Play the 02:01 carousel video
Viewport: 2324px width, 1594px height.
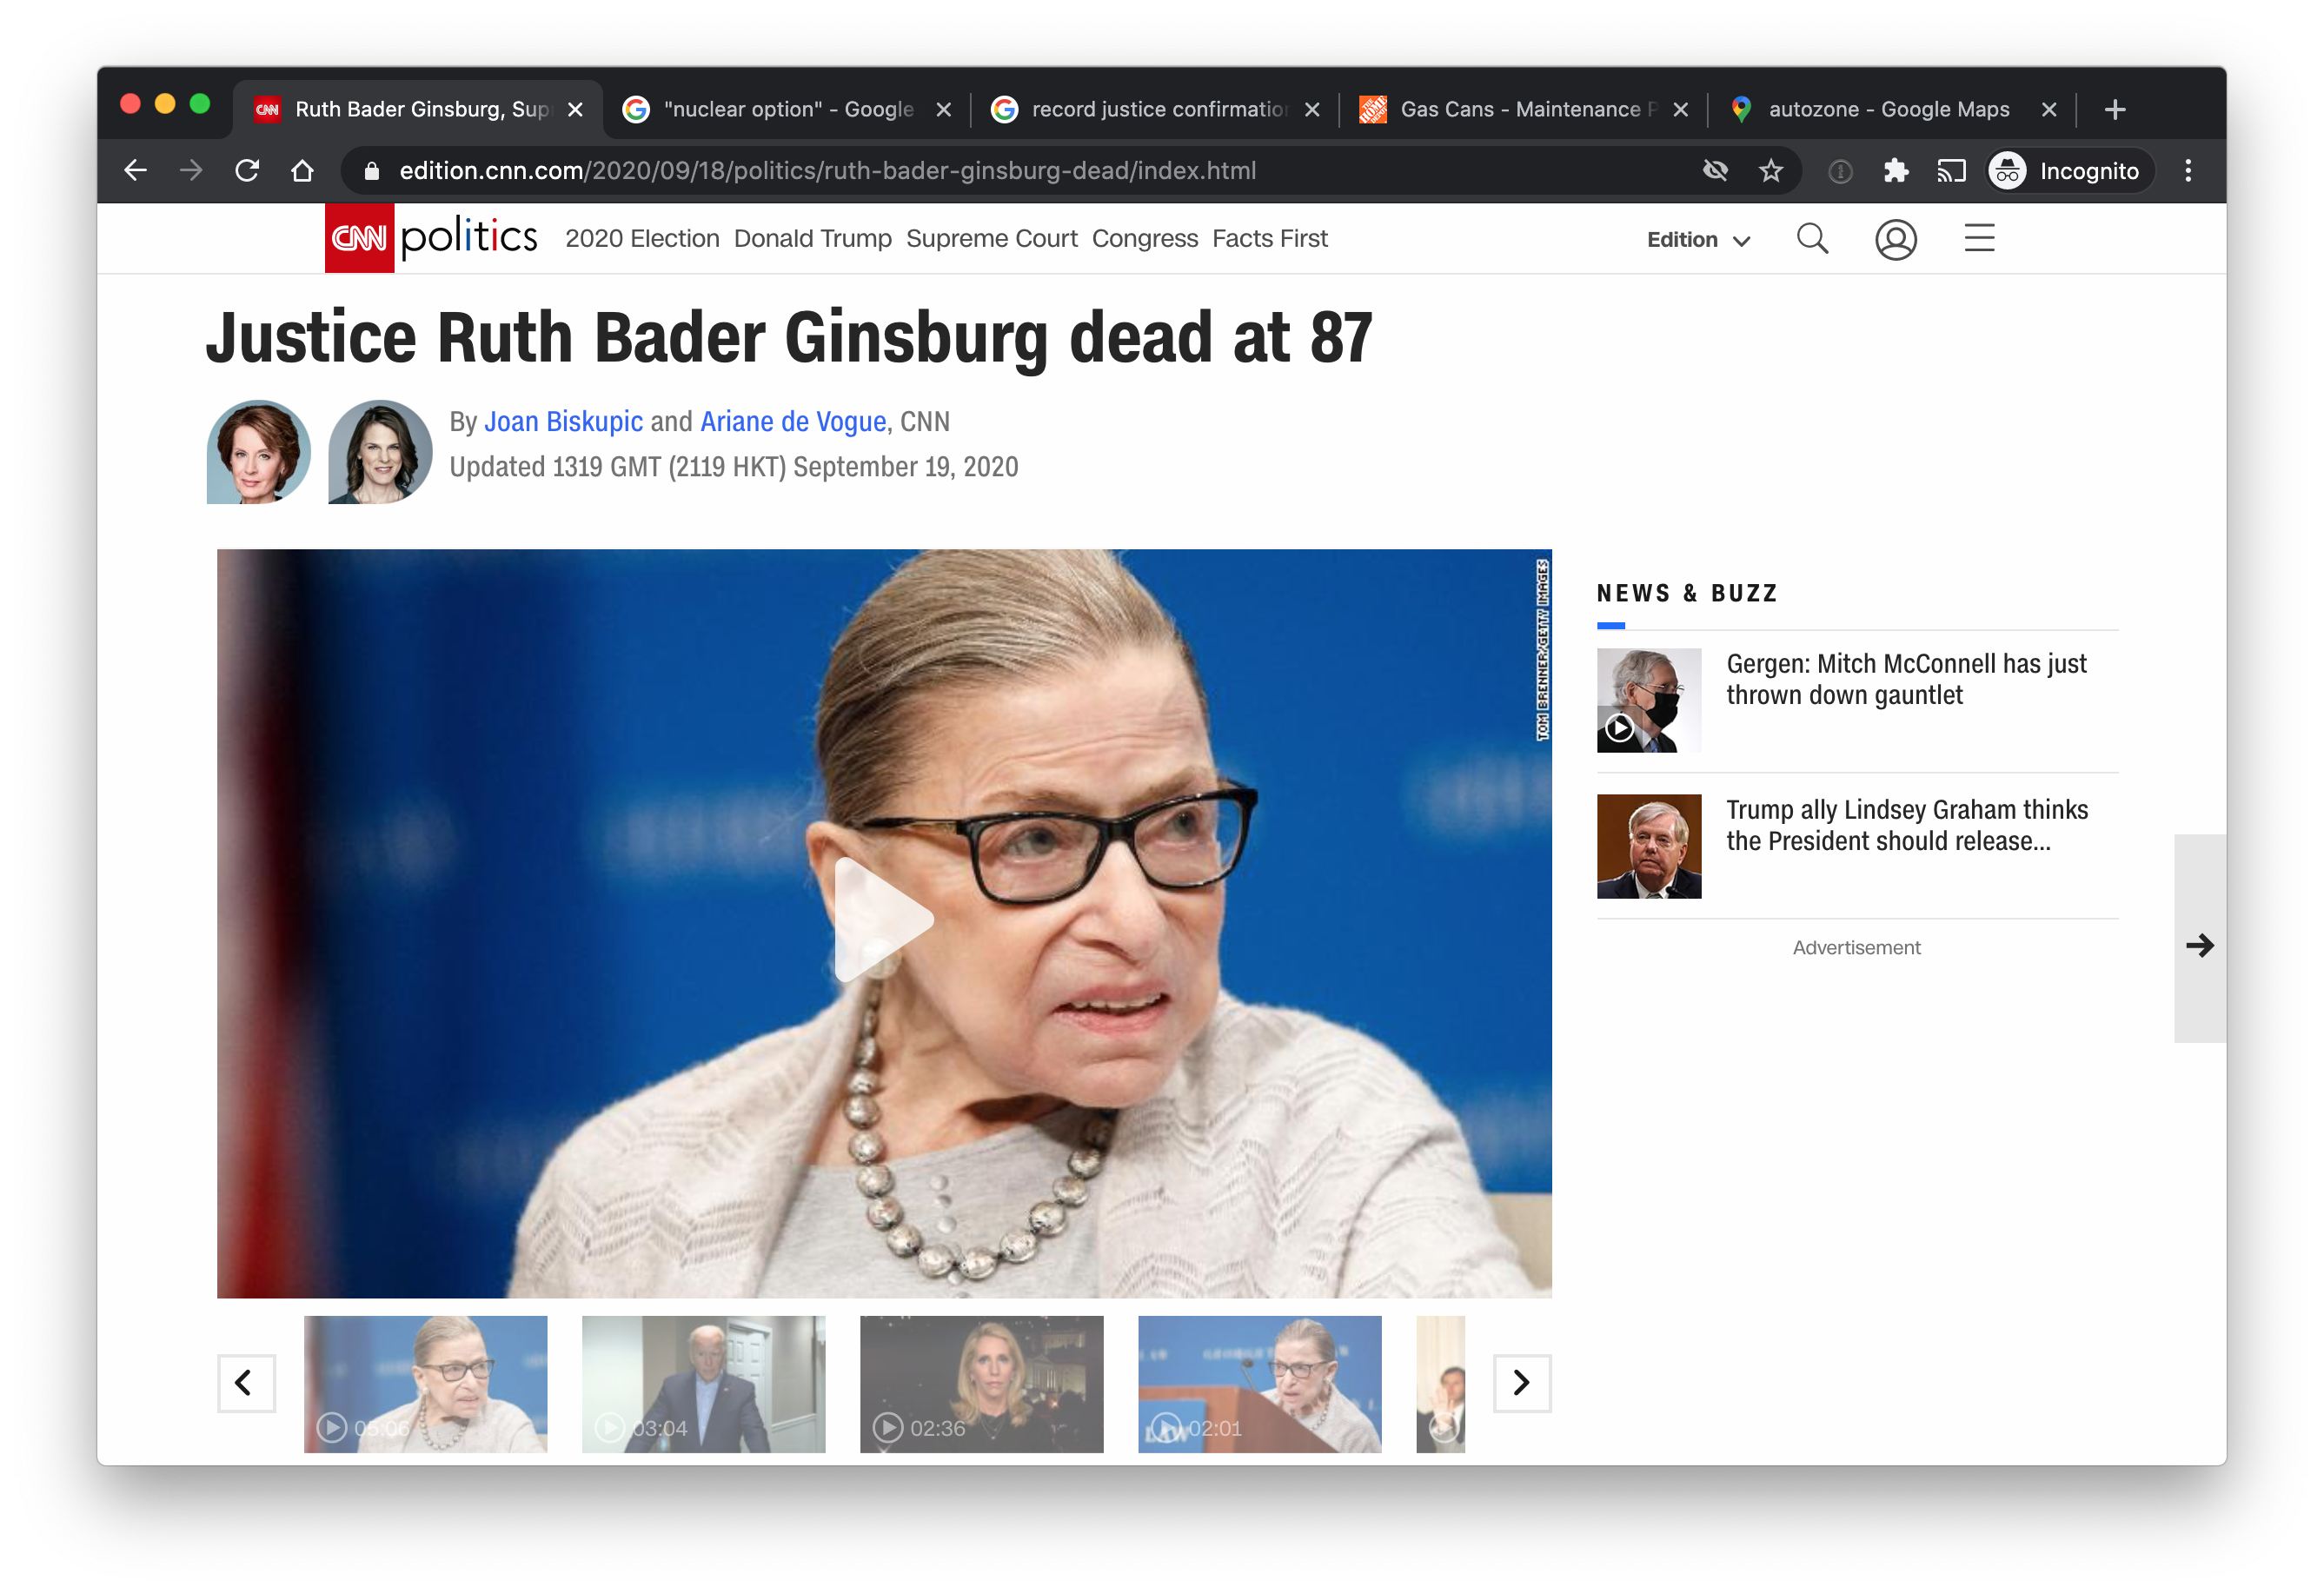point(1259,1384)
